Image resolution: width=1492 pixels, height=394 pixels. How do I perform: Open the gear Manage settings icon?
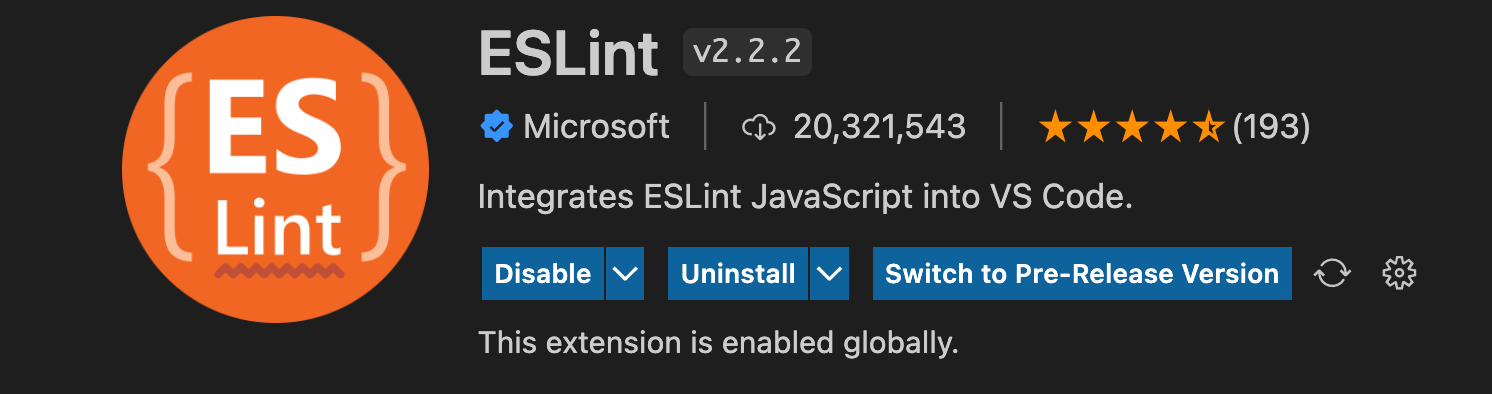tap(1399, 273)
